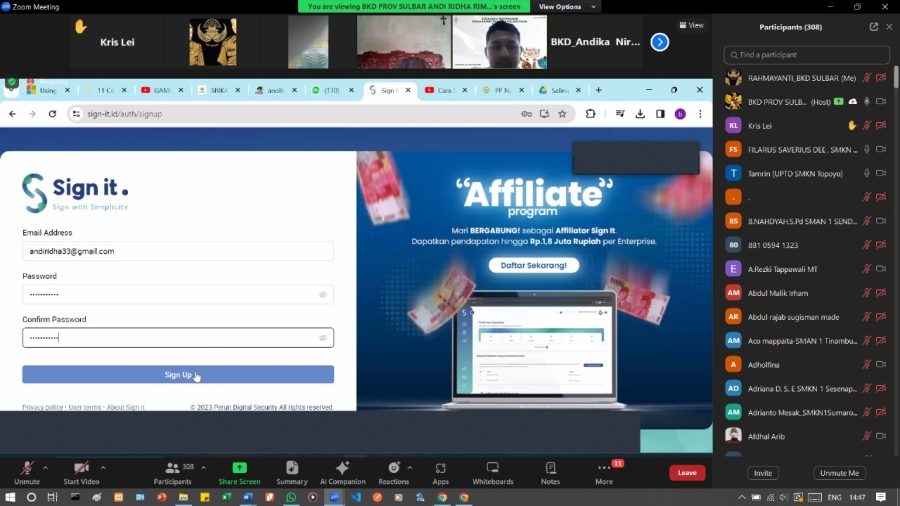This screenshot has width=900, height=506.
Task: Click the browser reload icon
Action: (x=52, y=114)
